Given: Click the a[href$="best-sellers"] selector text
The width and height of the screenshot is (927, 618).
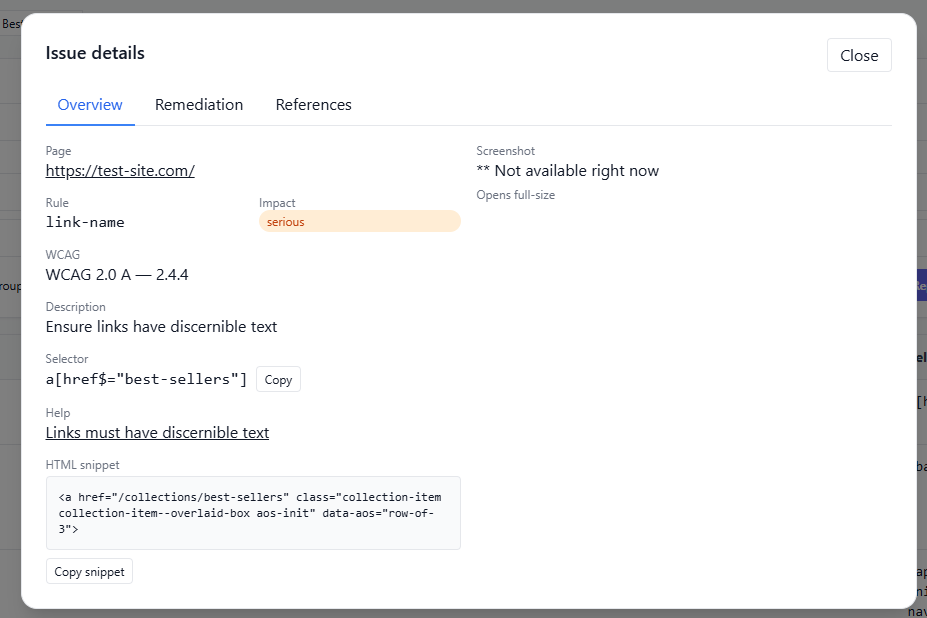Looking at the screenshot, I should (x=146, y=379).
